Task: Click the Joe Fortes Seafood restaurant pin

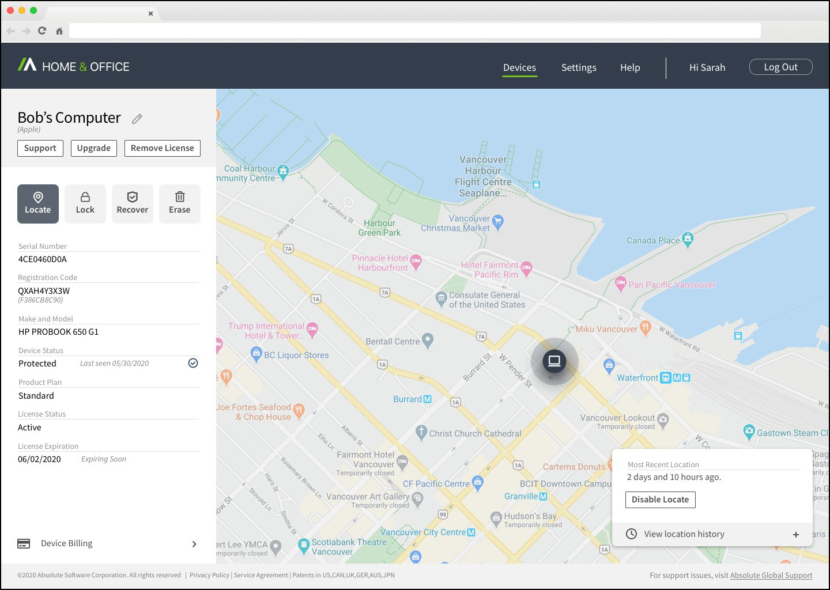Action: click(299, 410)
